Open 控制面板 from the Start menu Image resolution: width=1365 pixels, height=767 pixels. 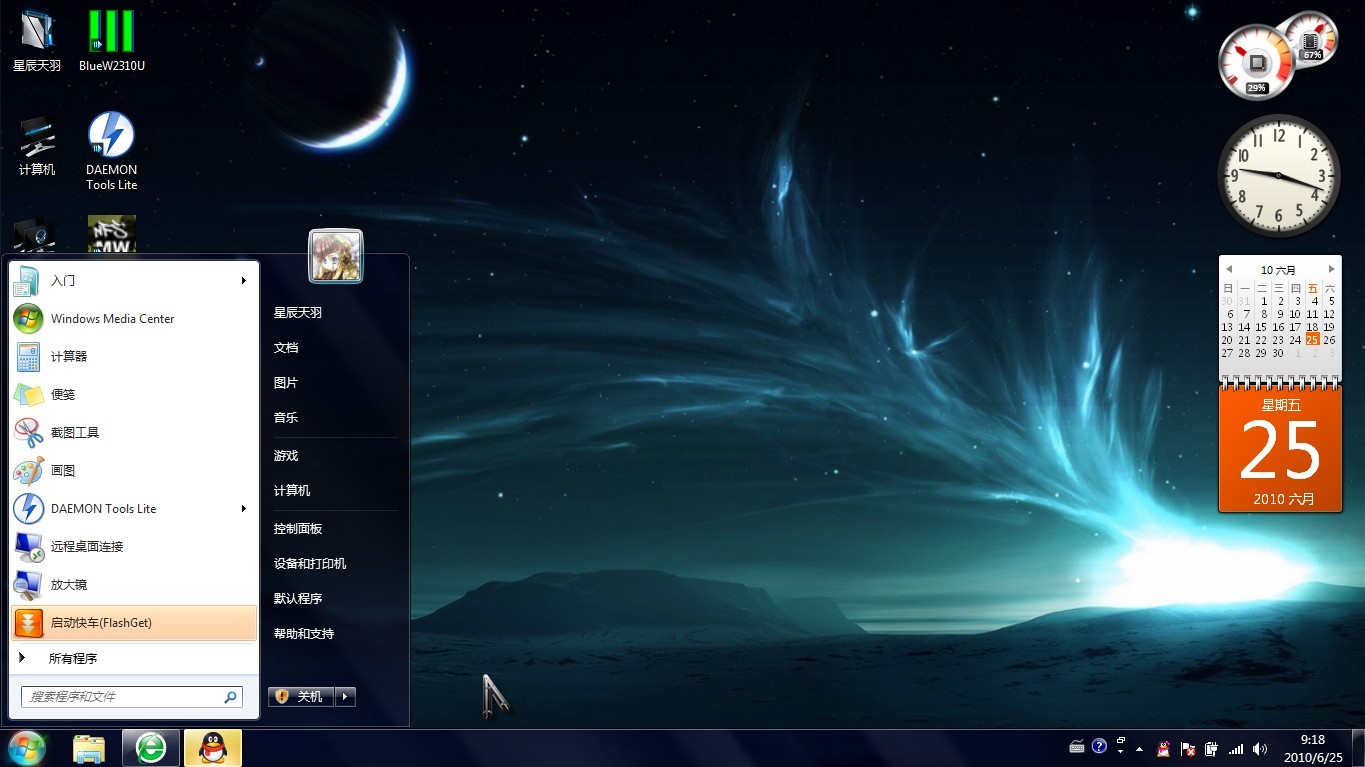click(x=298, y=528)
